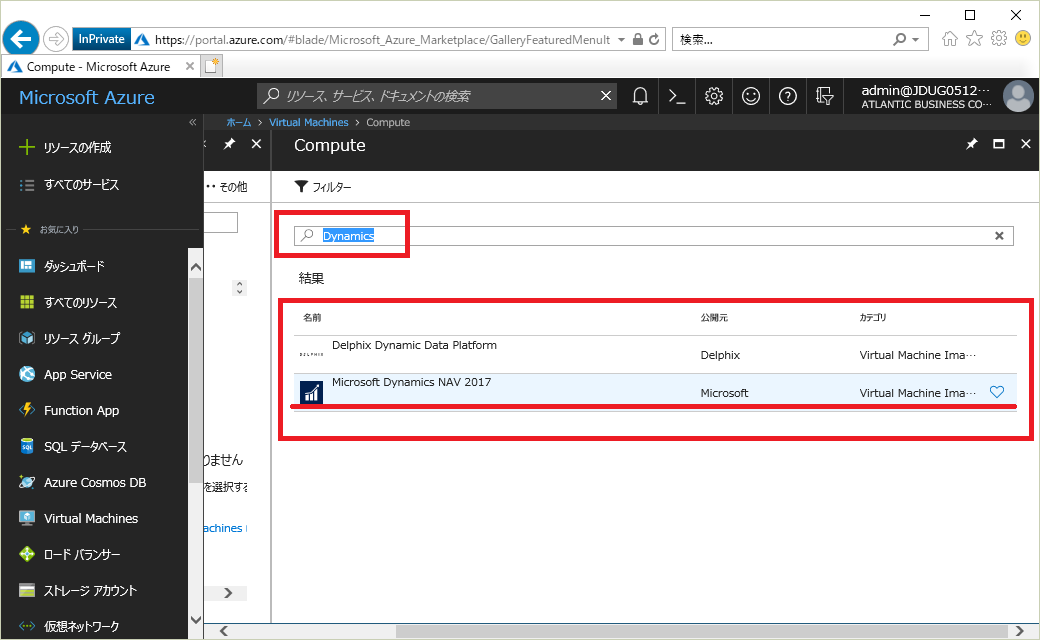Clear the Azure global search box
Image resolution: width=1040 pixels, height=640 pixels.
coord(606,96)
